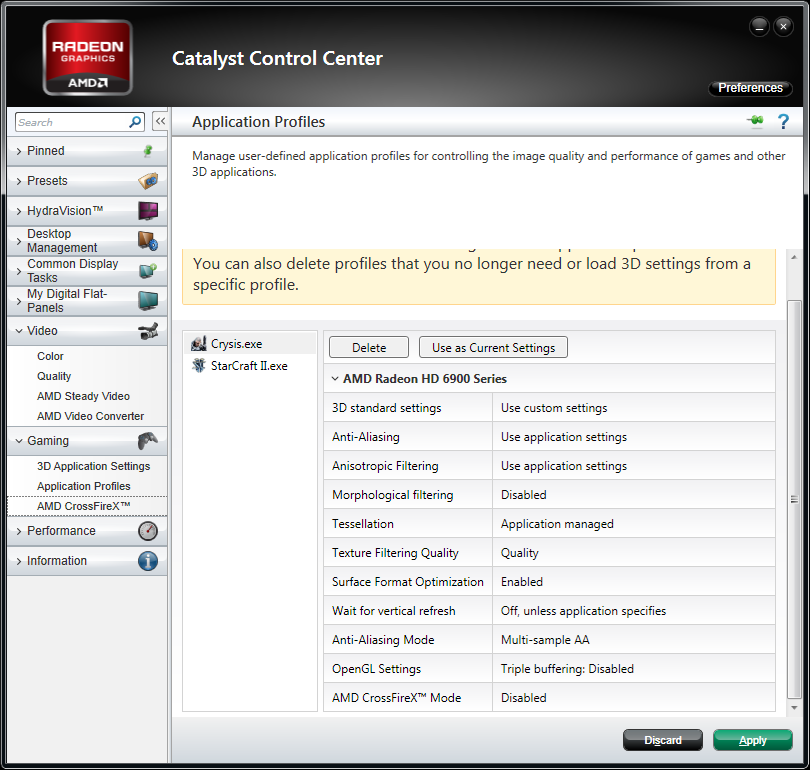Click the Video camcorder icon
810x770 pixels.
tap(148, 331)
